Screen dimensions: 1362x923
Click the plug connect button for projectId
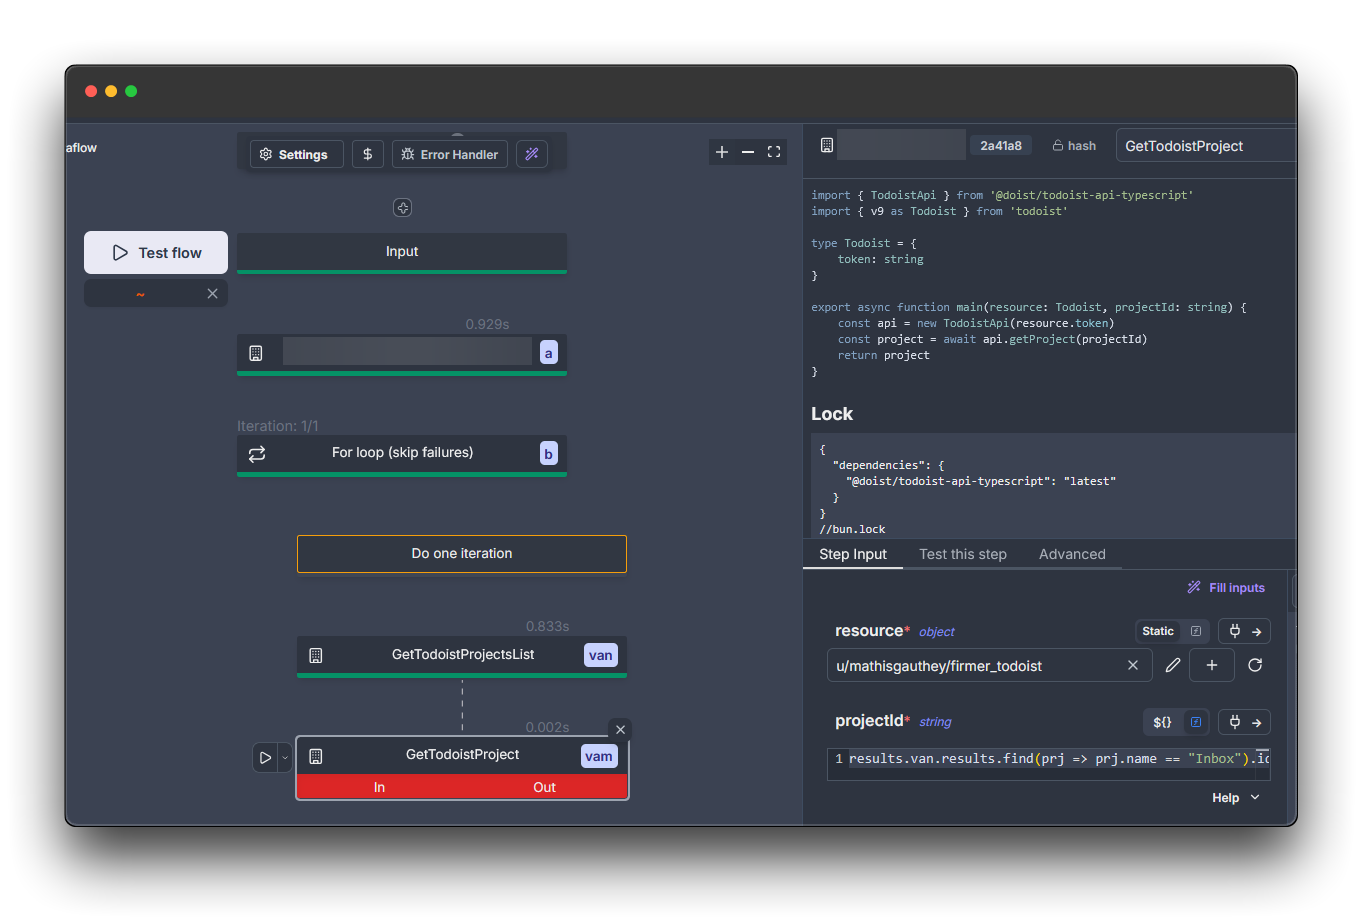1245,722
